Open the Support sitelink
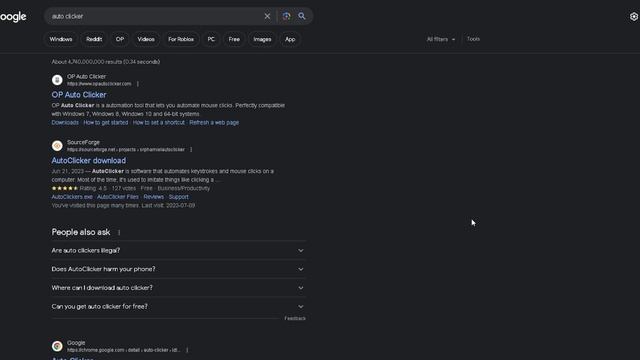The image size is (640, 360). pos(178,197)
